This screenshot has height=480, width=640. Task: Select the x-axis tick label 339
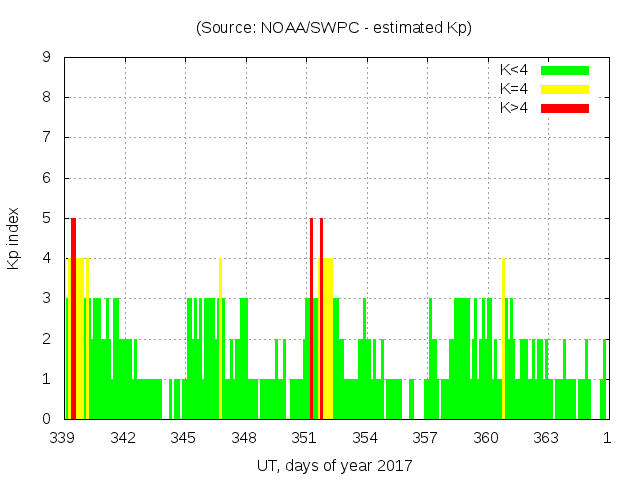[x=64, y=438]
